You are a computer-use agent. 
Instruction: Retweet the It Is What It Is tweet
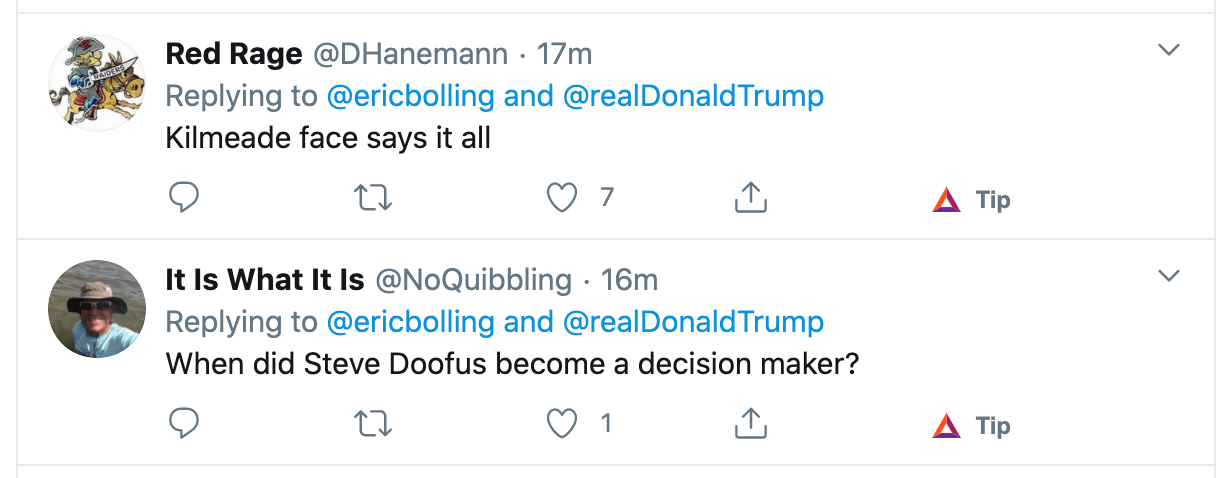374,424
